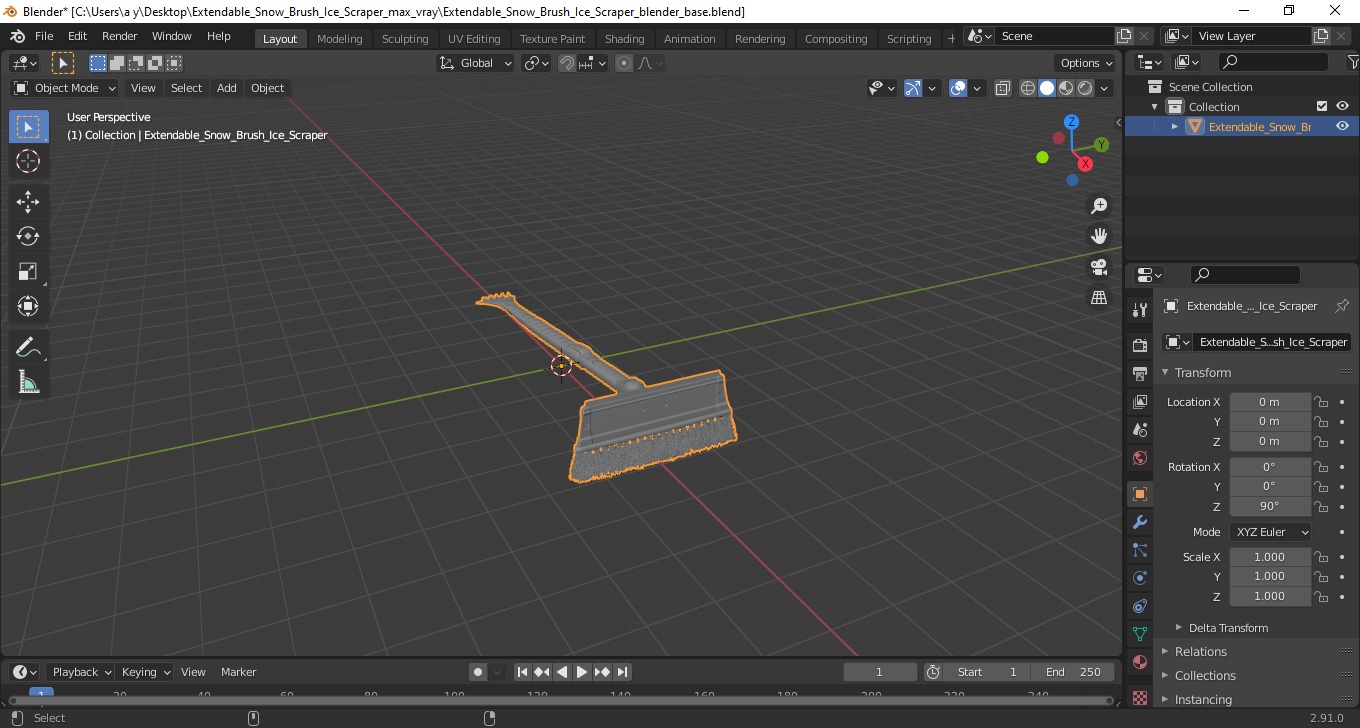Viewport: 1360px width, 728px height.
Task: Open Particle properties tab
Action: [1139, 550]
